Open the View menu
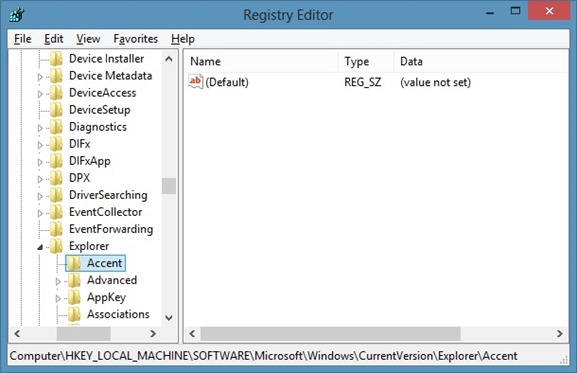The height and width of the screenshot is (373, 577). click(88, 39)
